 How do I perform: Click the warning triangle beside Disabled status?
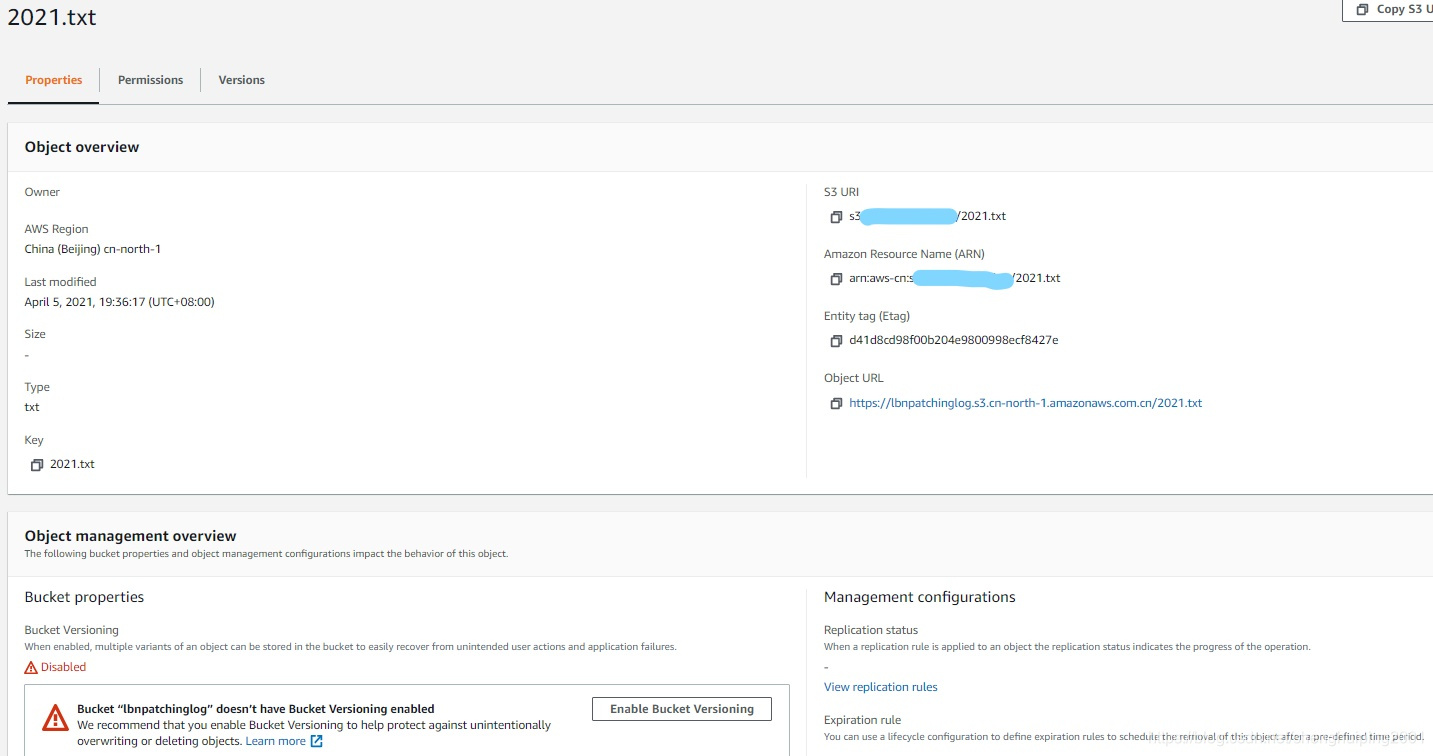[30, 666]
